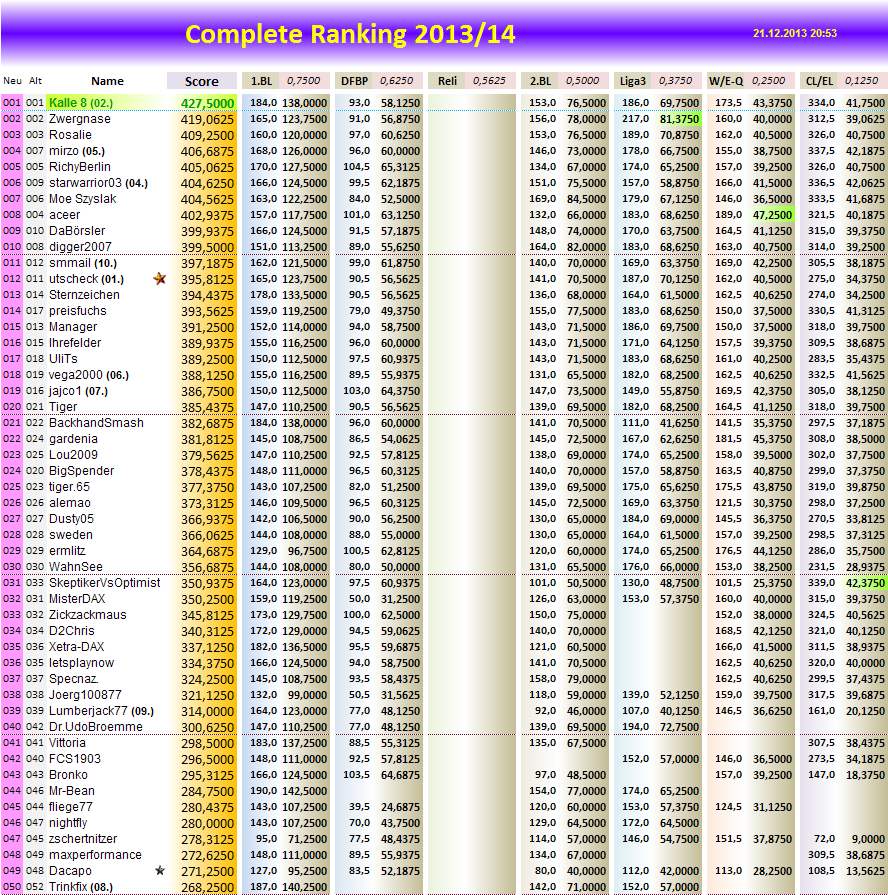Click the CL/EL weight 0,1250
Screen dimensions: 888x895
tap(862, 80)
